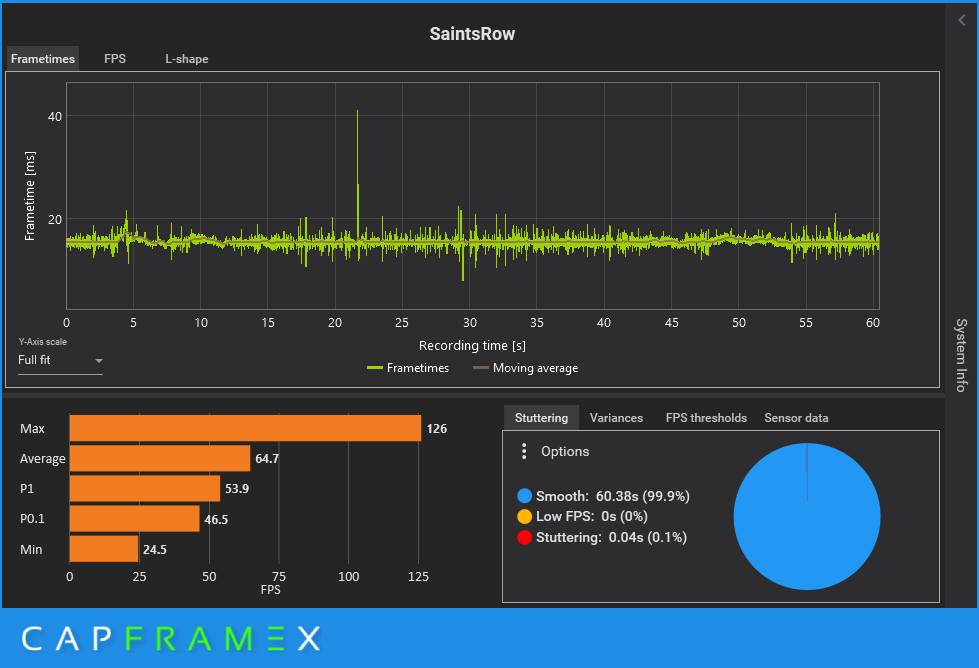Toggle the Moving average legend marker

[x=481, y=368]
